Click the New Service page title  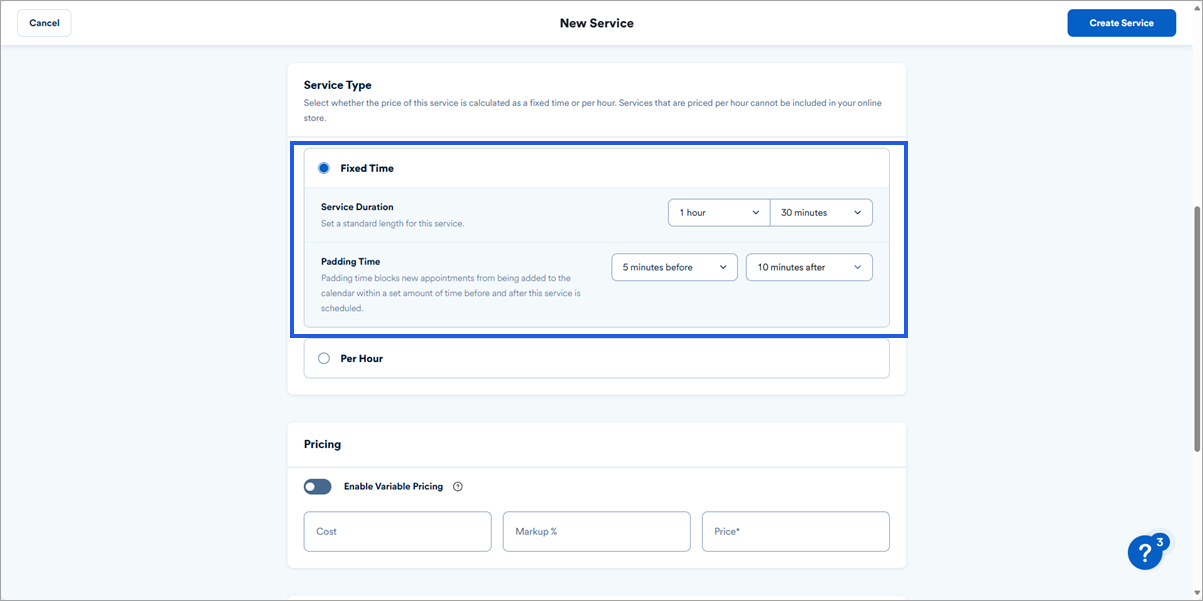click(x=597, y=22)
